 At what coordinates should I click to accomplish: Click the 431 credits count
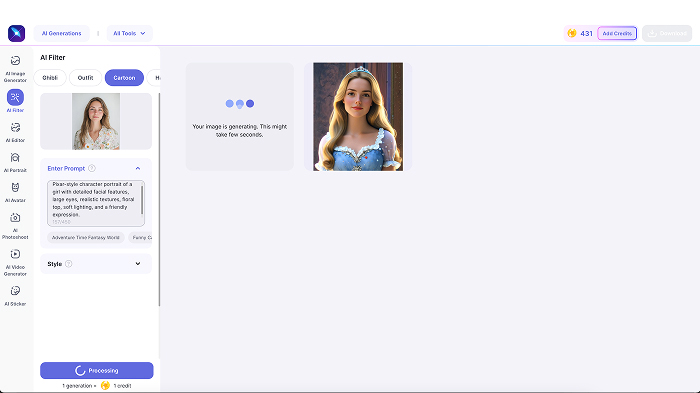(x=586, y=33)
